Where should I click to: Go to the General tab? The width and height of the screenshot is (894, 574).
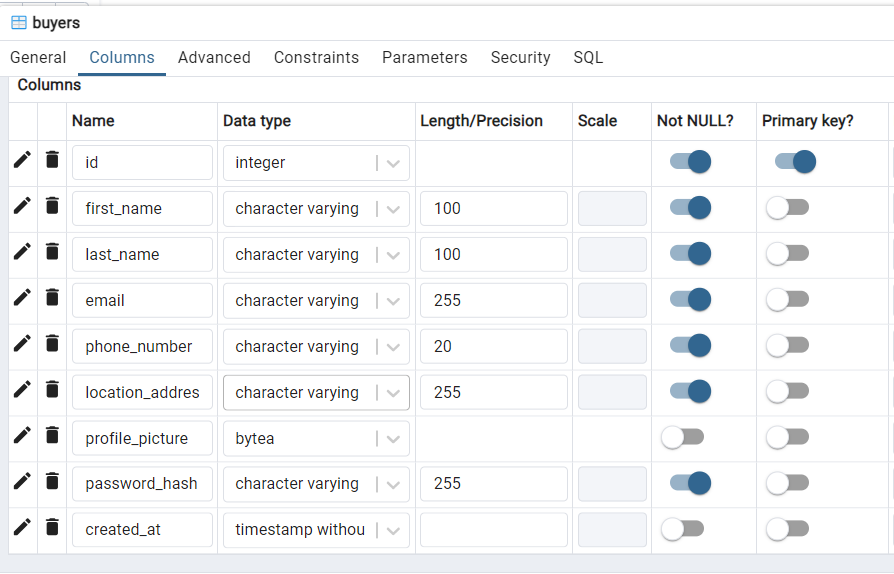[x=38, y=58]
